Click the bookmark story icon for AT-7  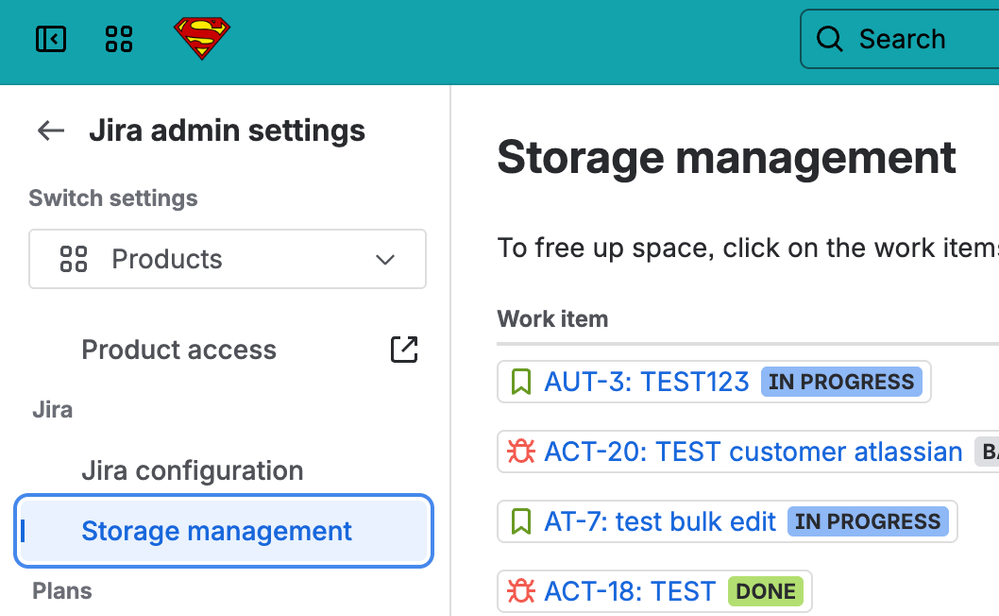pyautogui.click(x=521, y=522)
